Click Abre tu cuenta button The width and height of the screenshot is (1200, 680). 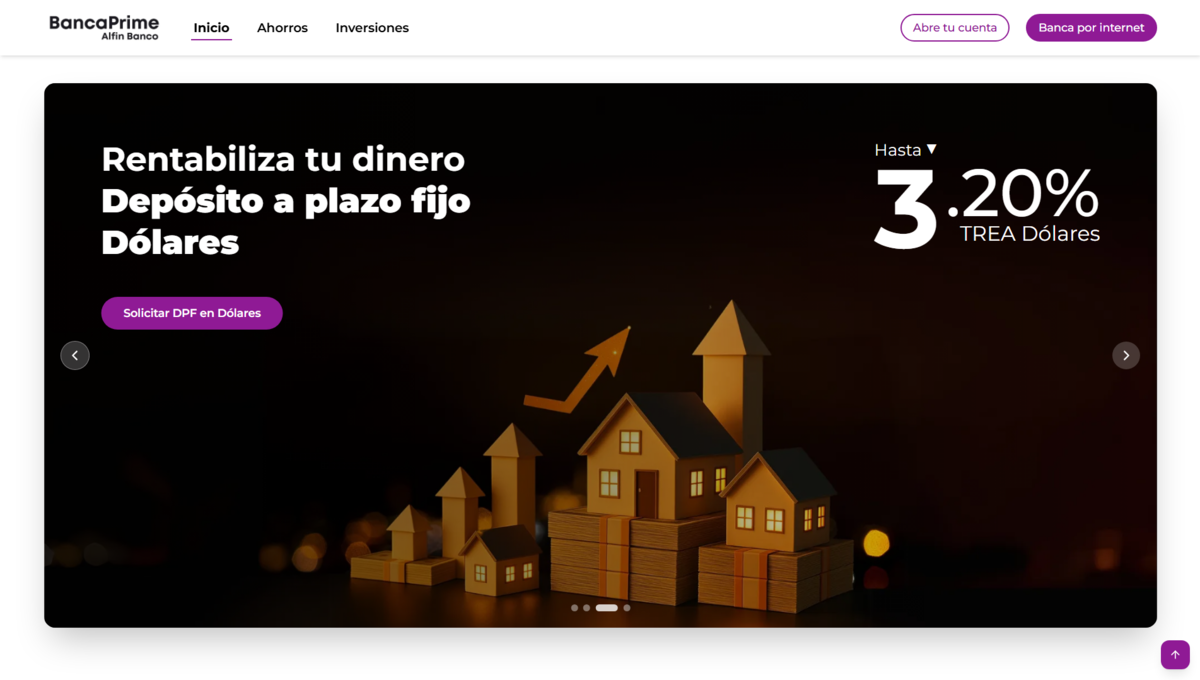coord(955,28)
